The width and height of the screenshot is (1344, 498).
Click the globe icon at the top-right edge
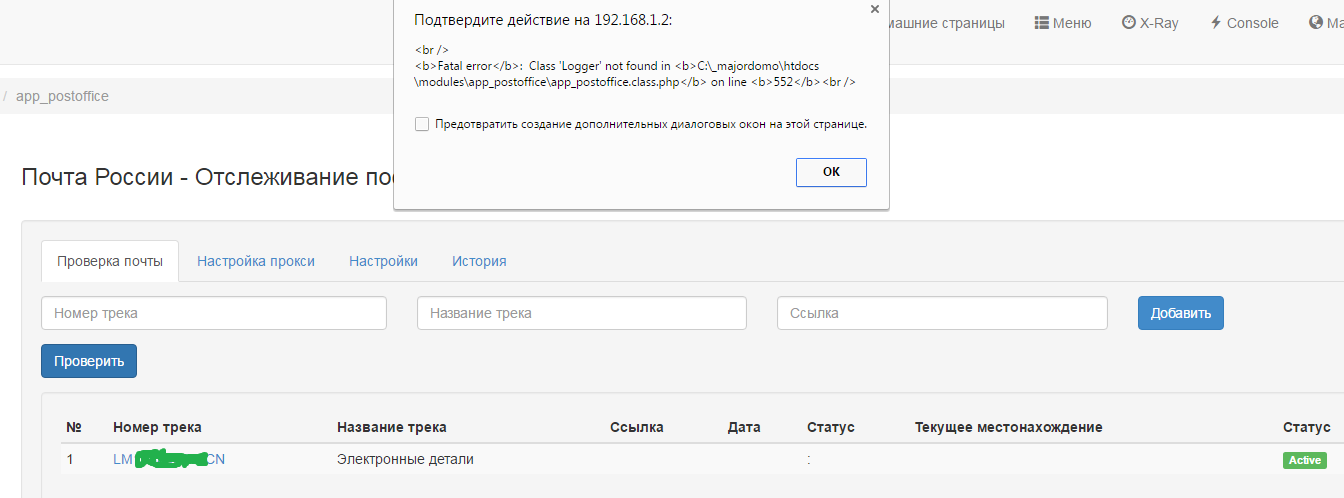(x=1316, y=23)
